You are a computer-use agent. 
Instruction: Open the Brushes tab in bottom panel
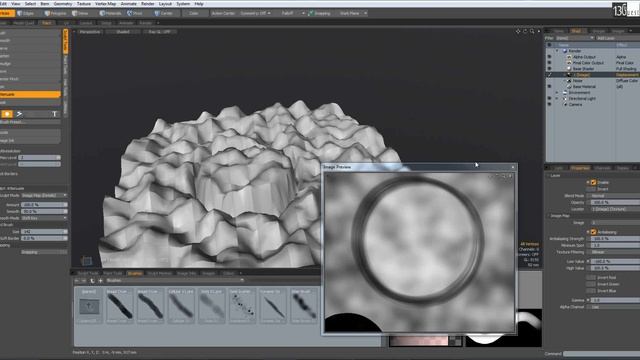click(x=135, y=273)
